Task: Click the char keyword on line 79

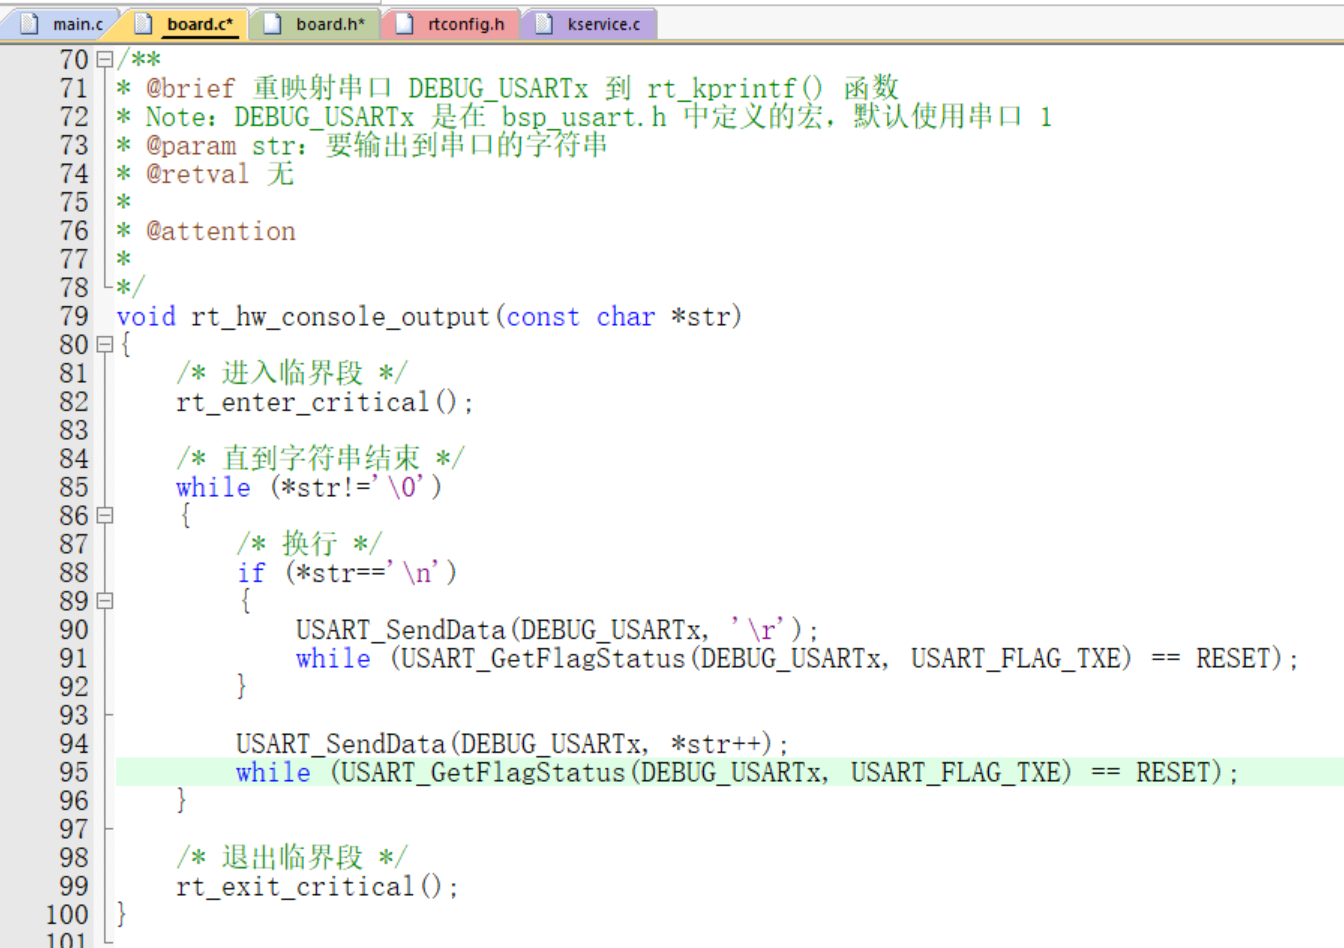Action: point(626,317)
